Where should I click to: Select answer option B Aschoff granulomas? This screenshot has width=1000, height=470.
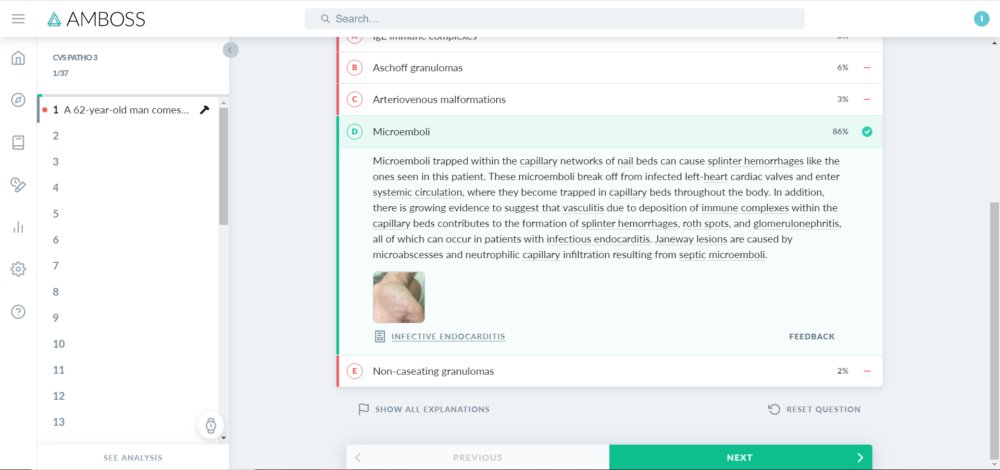pos(610,68)
